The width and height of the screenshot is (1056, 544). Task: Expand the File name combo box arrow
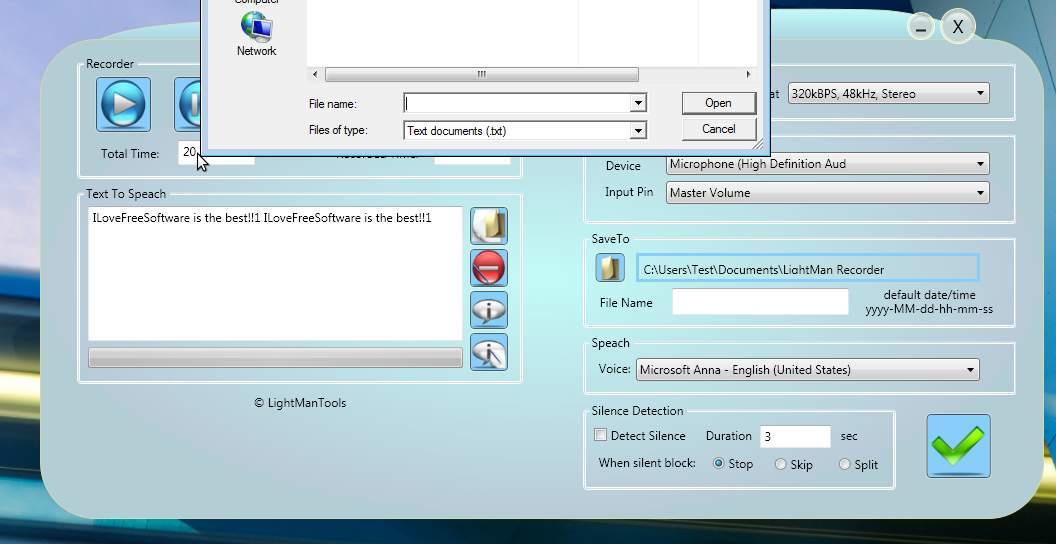pyautogui.click(x=637, y=103)
